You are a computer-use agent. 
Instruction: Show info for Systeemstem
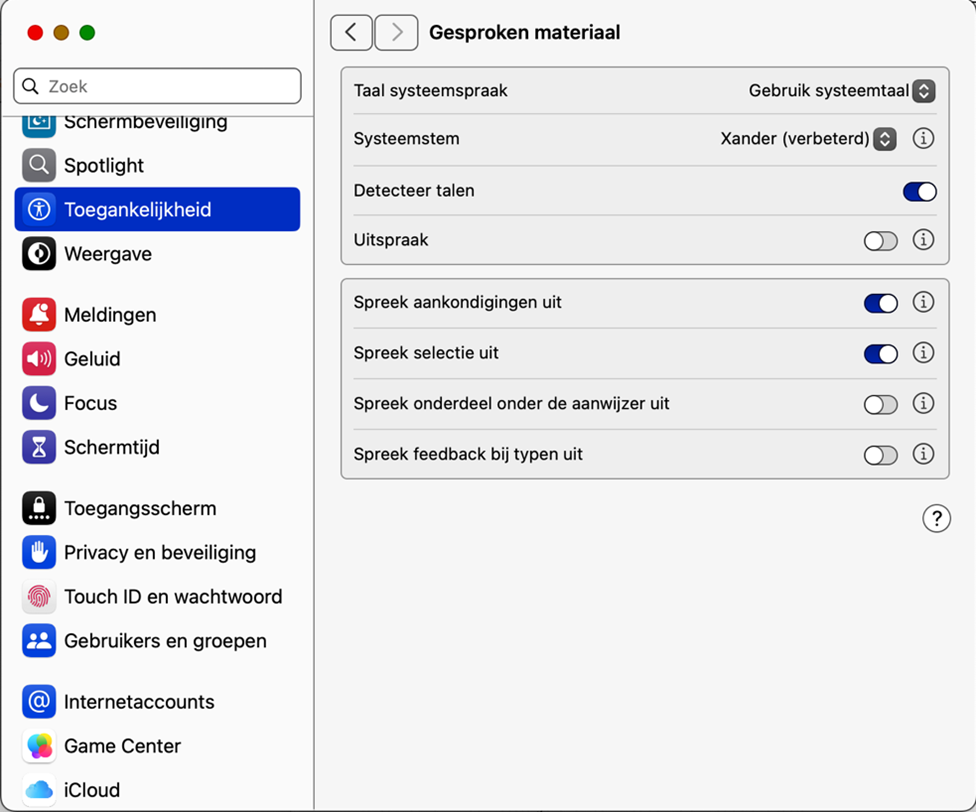tap(923, 138)
